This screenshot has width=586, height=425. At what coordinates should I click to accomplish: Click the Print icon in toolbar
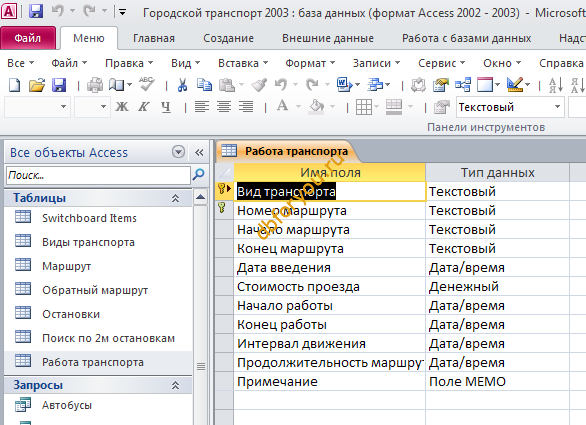pos(95,85)
